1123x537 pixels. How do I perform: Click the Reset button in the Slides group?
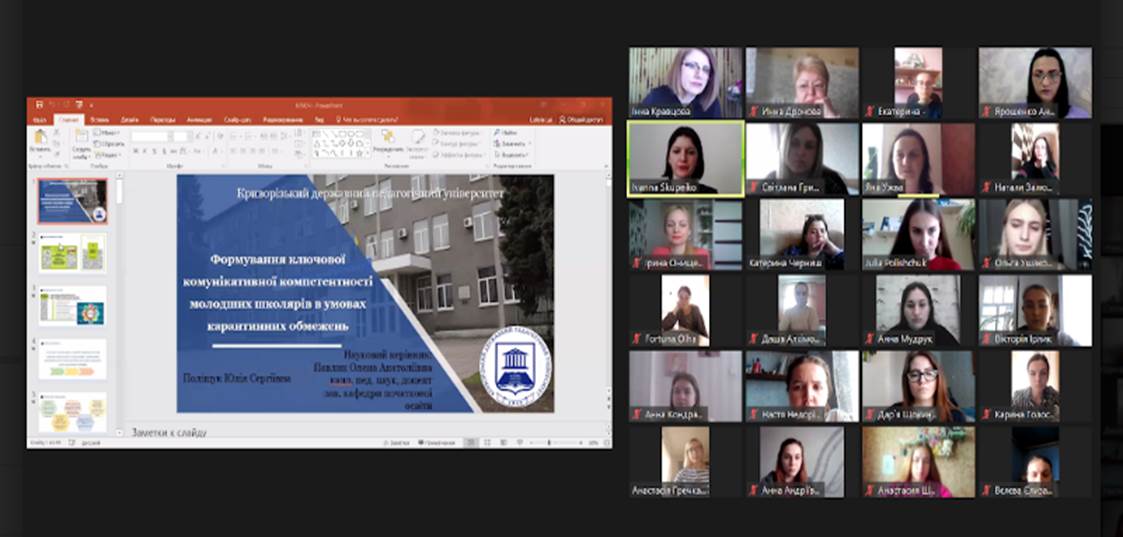click(108, 143)
